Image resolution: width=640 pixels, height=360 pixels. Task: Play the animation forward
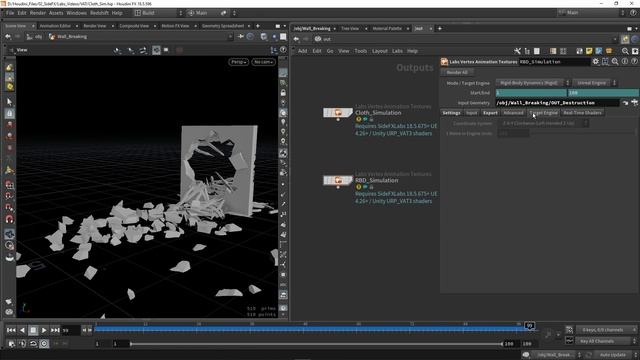(44, 330)
